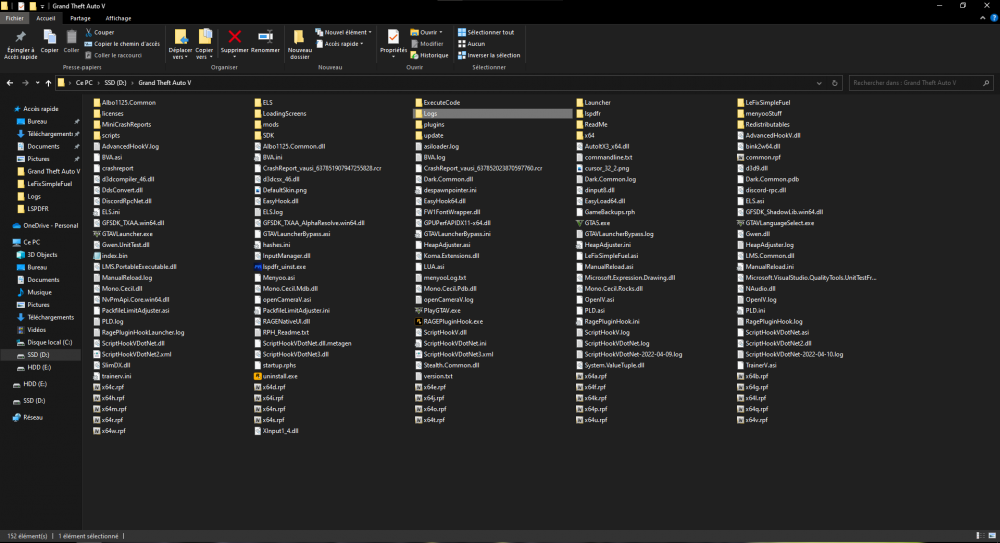Switch to the Partage tab
Screen dimensions: 1000x543
coord(80,19)
